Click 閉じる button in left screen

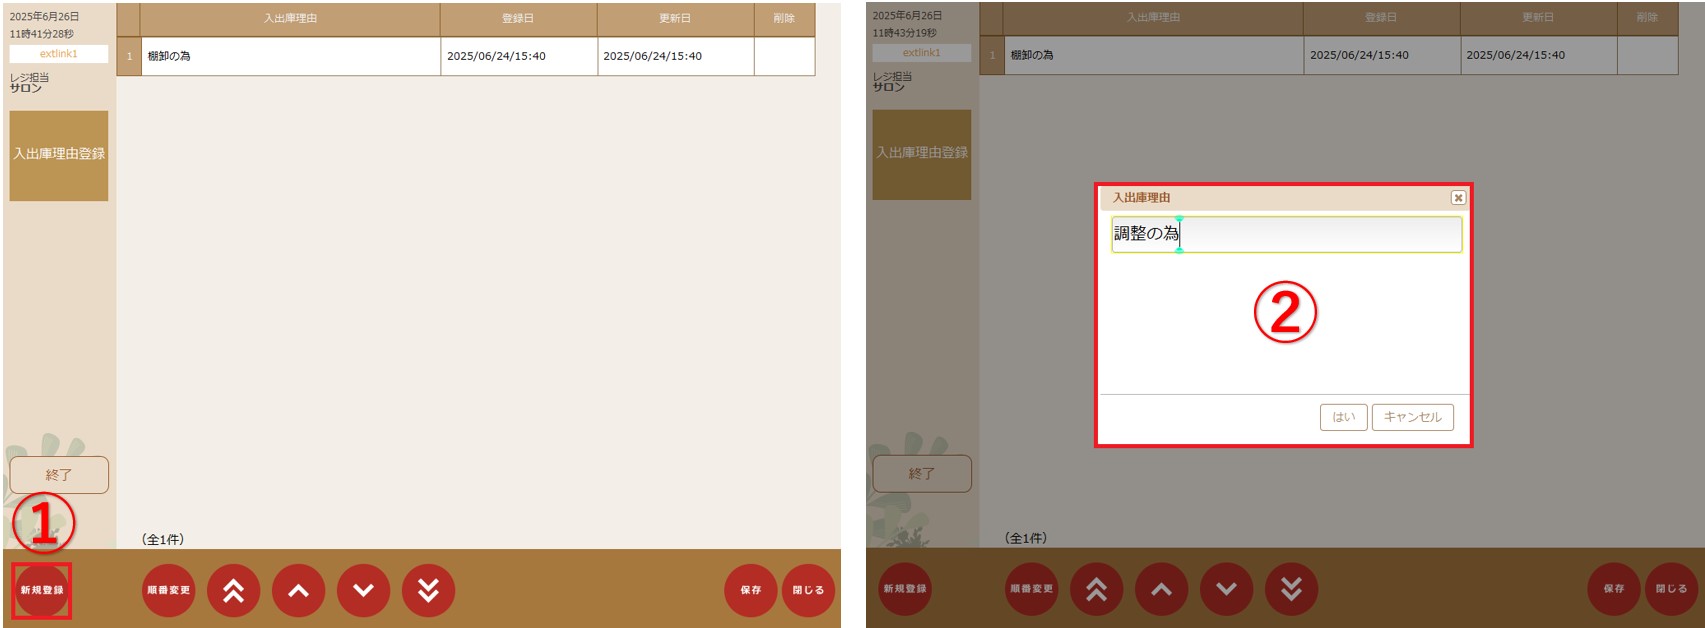click(808, 590)
